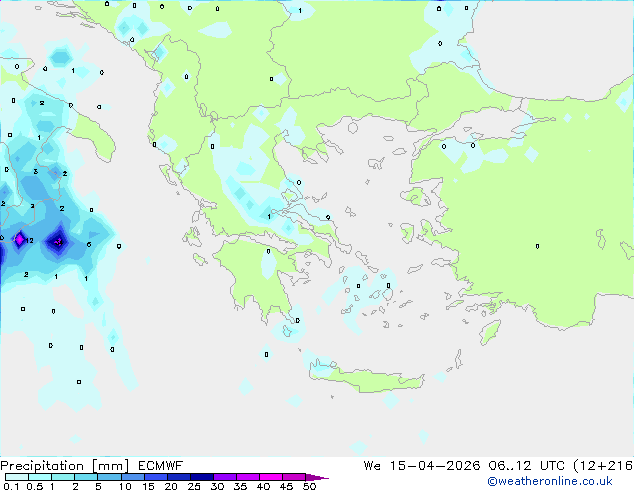This screenshot has height=490, width=634.
Task: Click the legend tick label '25'
Action: pos(194,486)
